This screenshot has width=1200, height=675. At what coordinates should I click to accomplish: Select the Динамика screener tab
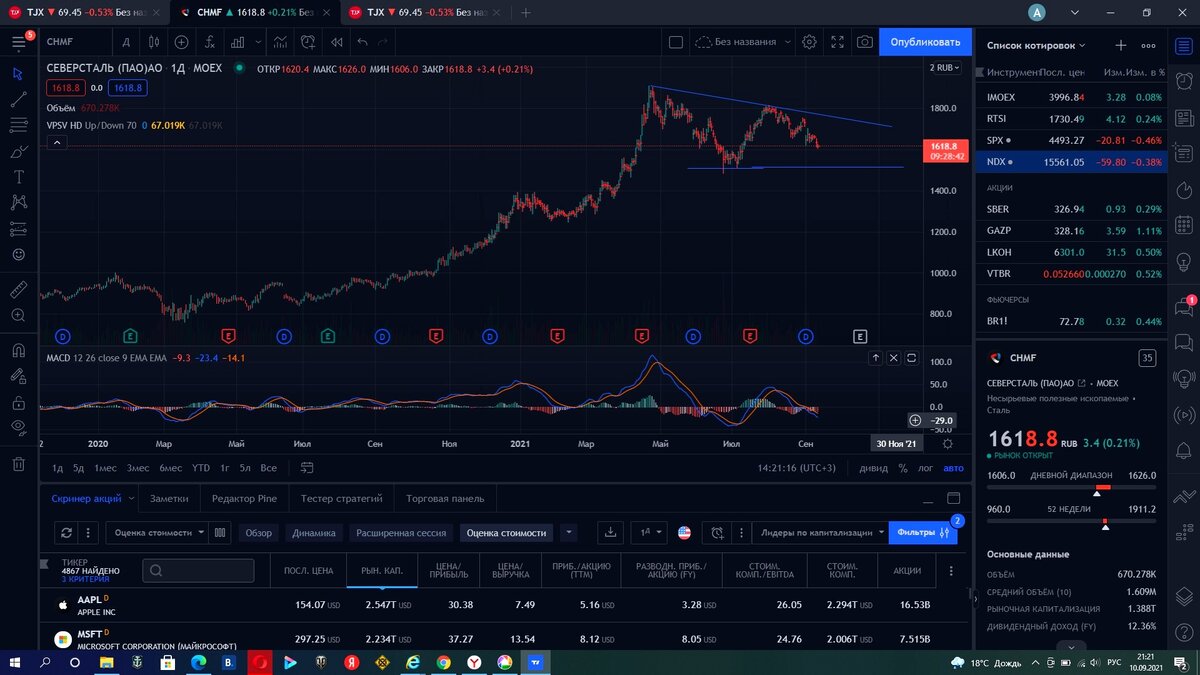pos(315,533)
